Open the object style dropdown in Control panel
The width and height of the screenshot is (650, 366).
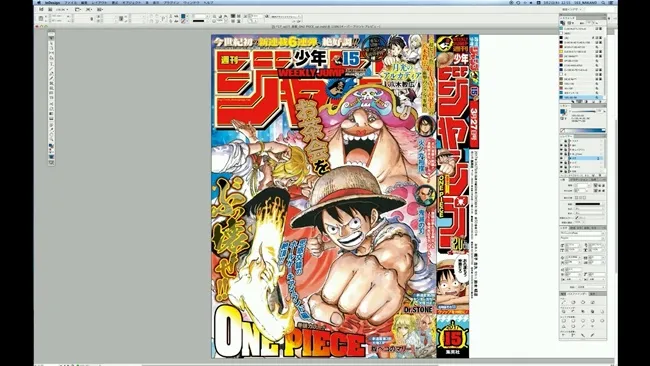click(286, 17)
